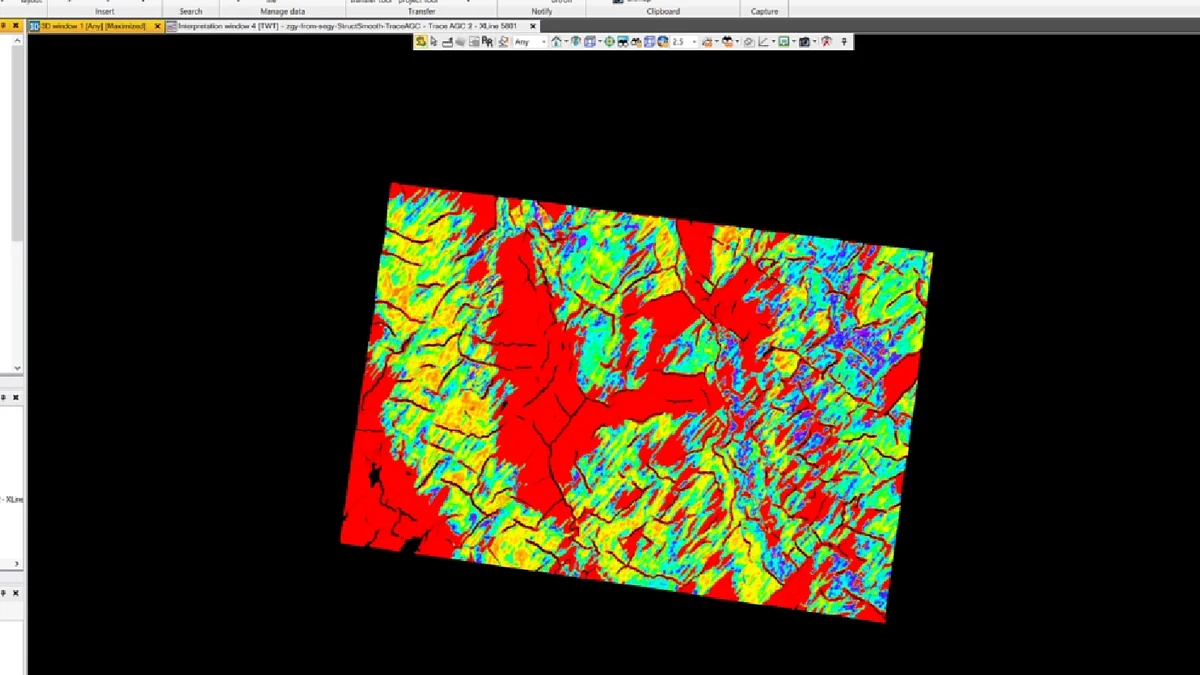This screenshot has width=1200, height=675.
Task: Click the line-chart axis icon in the toolbar
Action: tap(763, 42)
